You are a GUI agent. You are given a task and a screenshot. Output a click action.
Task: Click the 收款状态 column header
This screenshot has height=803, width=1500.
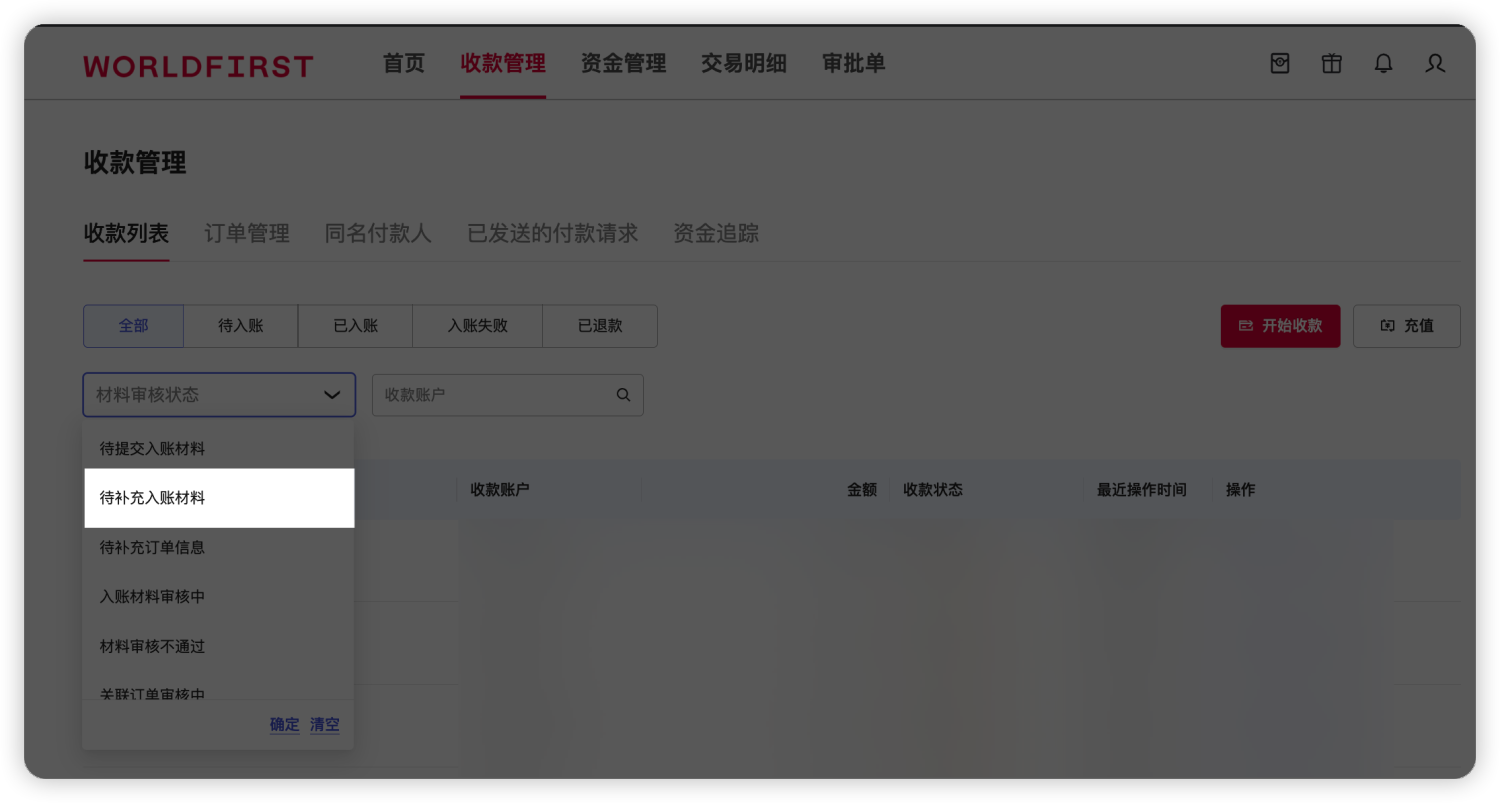tap(933, 490)
